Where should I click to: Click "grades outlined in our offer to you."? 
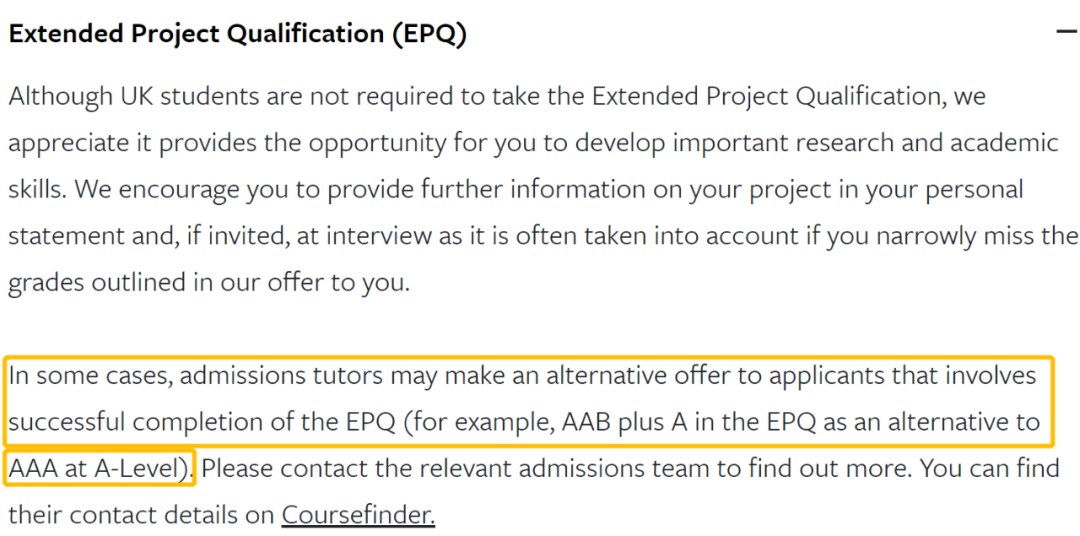pos(209,282)
